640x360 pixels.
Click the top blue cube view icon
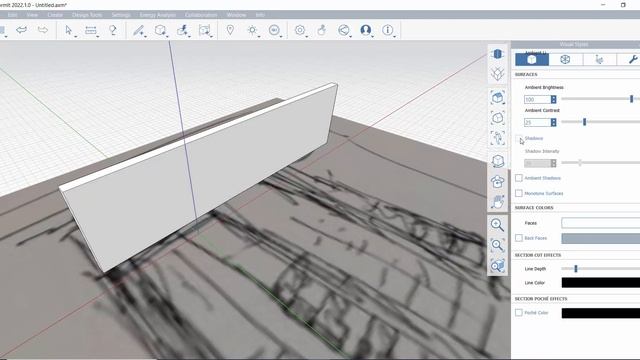pyautogui.click(x=498, y=54)
